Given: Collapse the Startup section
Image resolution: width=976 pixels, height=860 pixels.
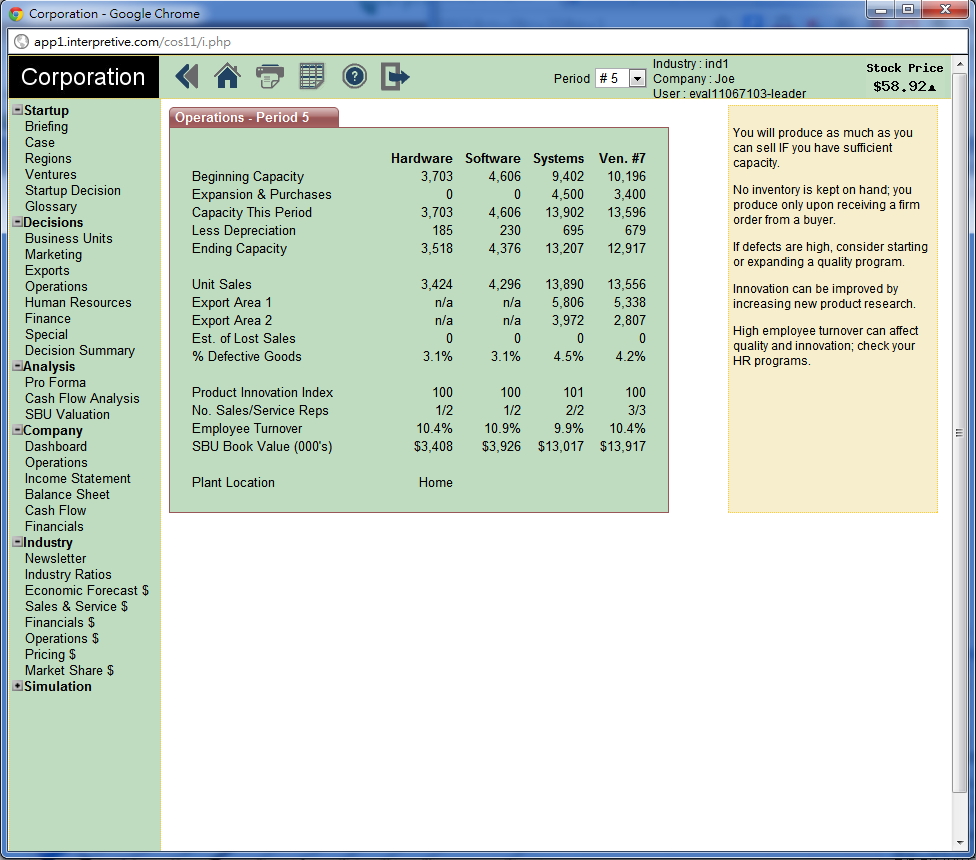Looking at the screenshot, I should pos(17,110).
